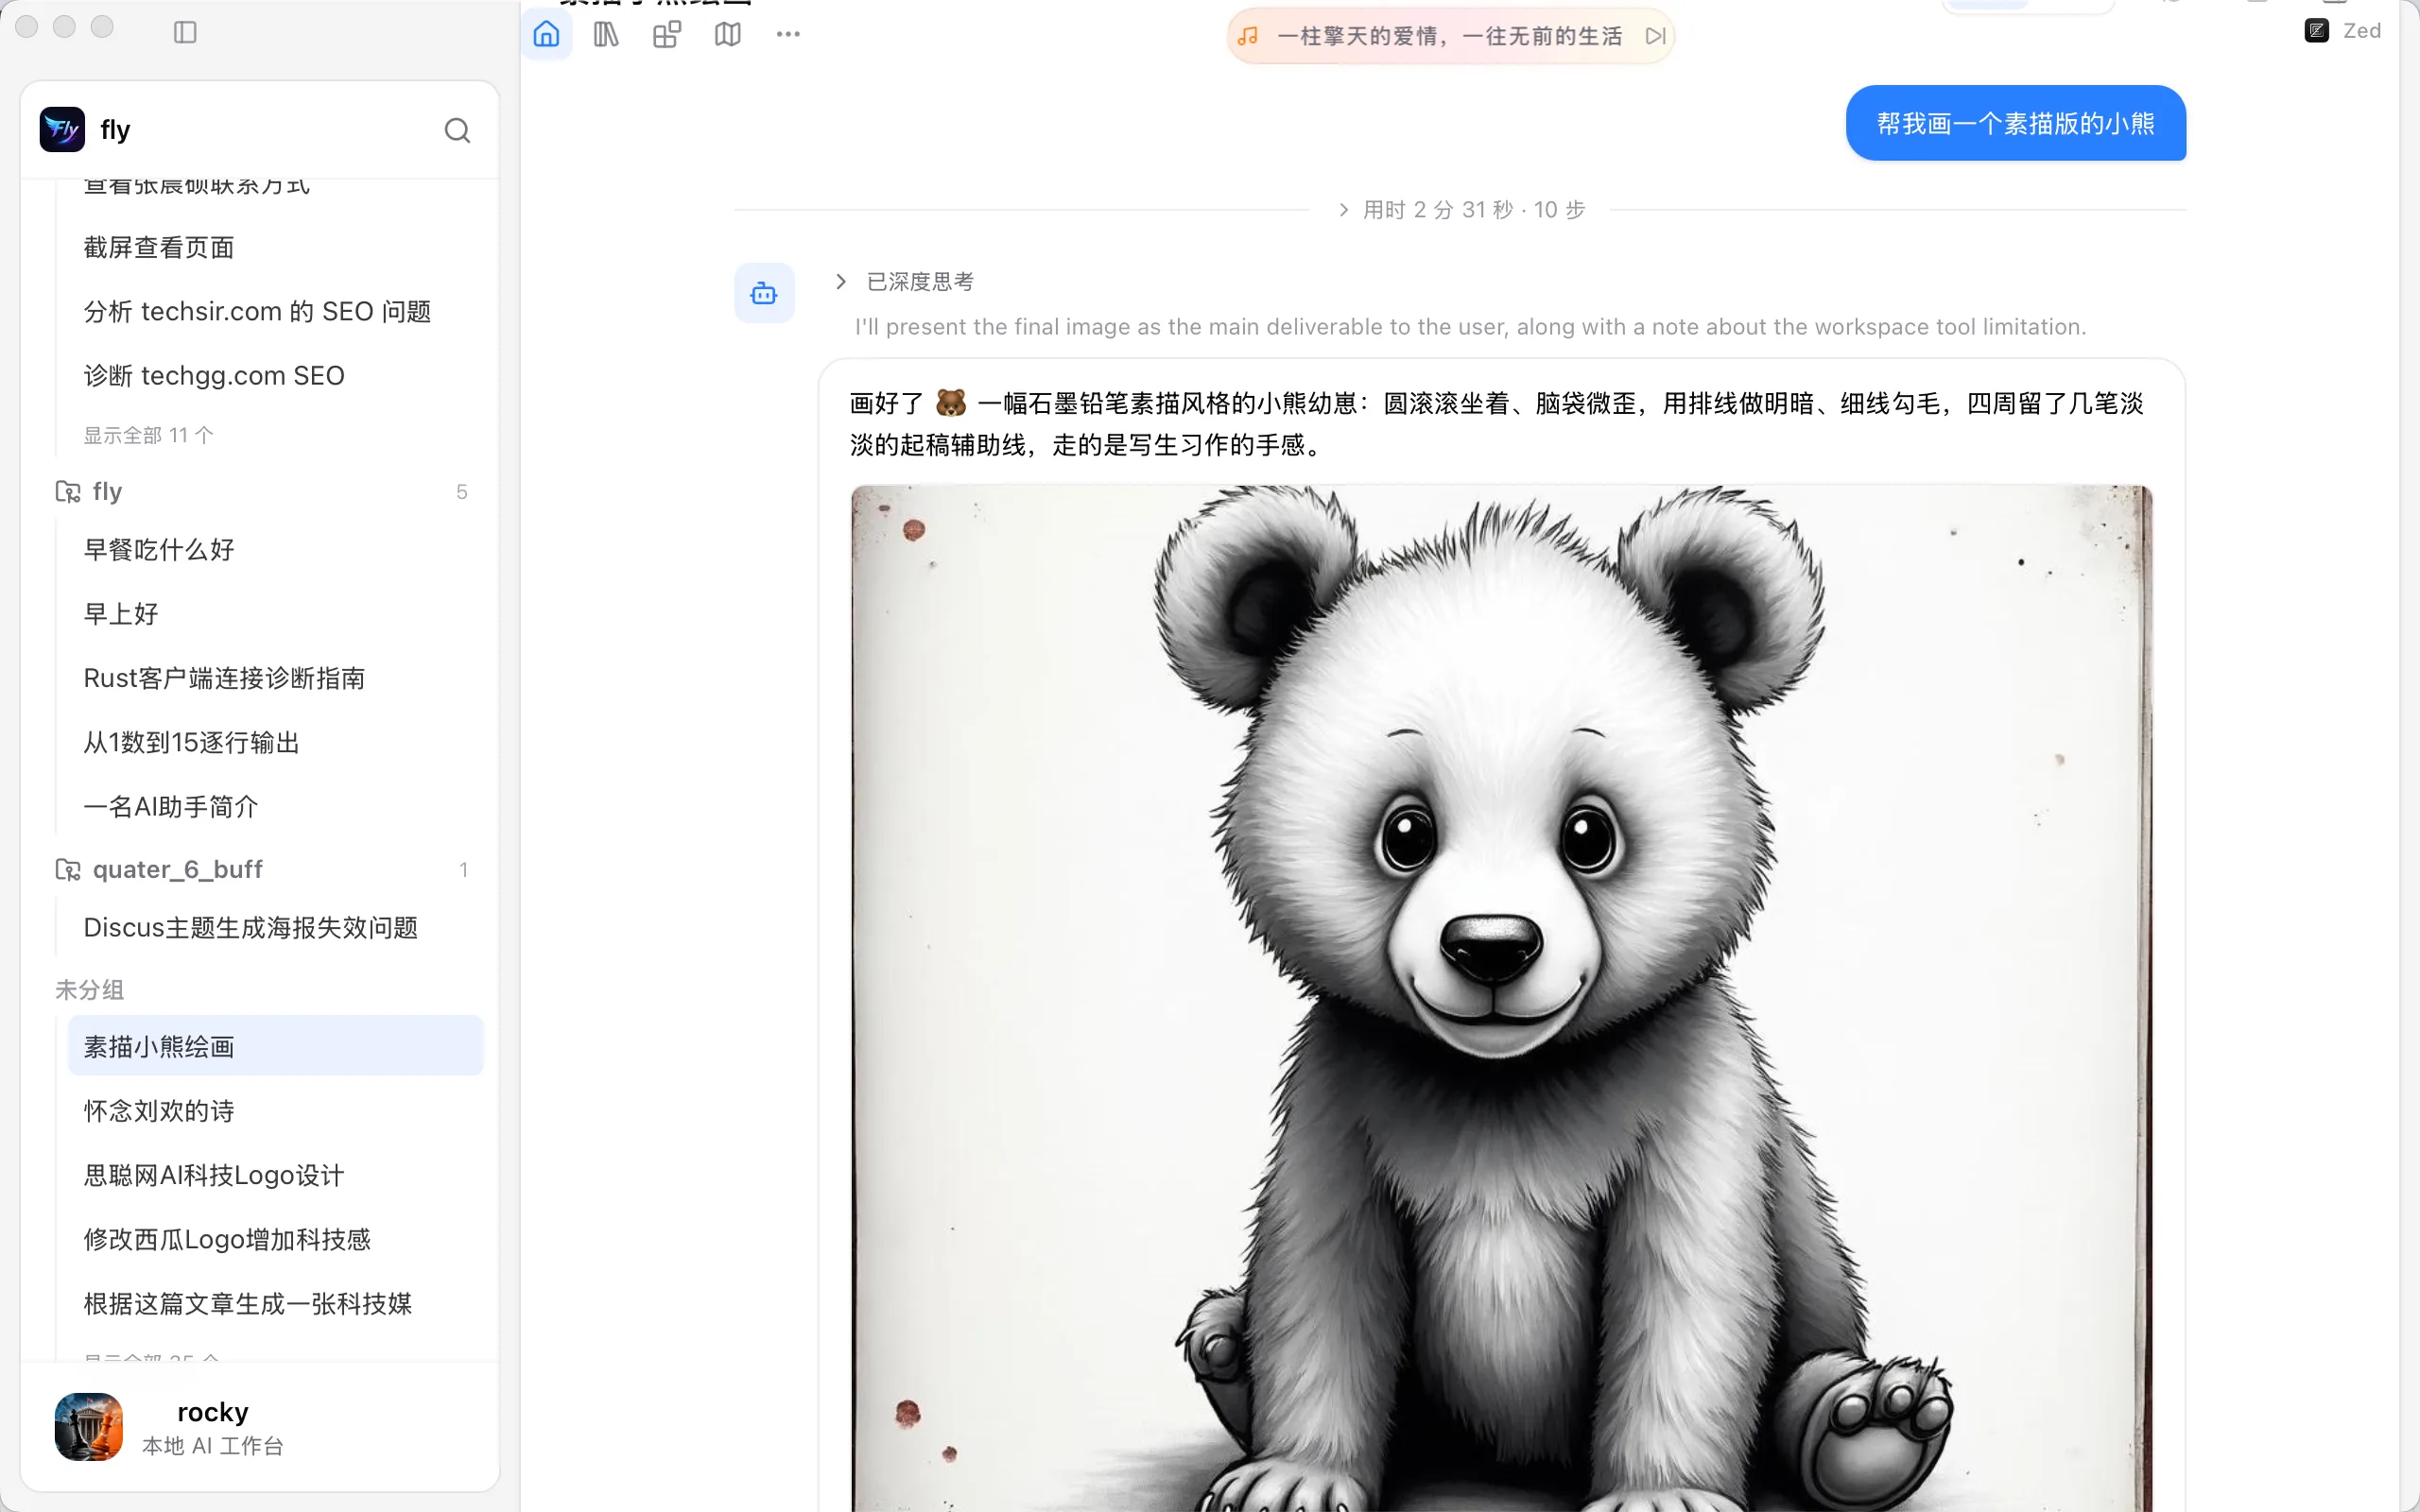Open the 怀念刘欢的诗 conversation
The image size is (2420, 1512).
click(275, 1111)
